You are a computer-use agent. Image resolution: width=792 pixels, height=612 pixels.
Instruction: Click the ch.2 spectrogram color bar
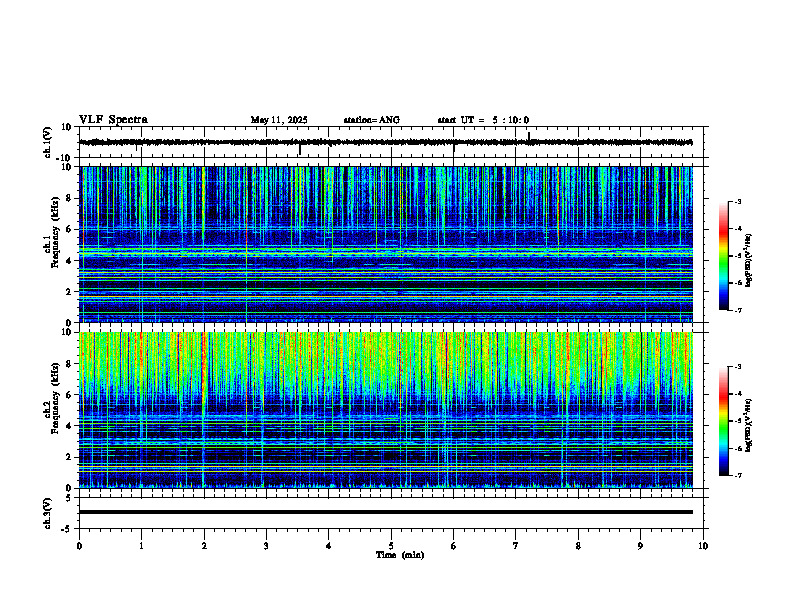[723, 421]
